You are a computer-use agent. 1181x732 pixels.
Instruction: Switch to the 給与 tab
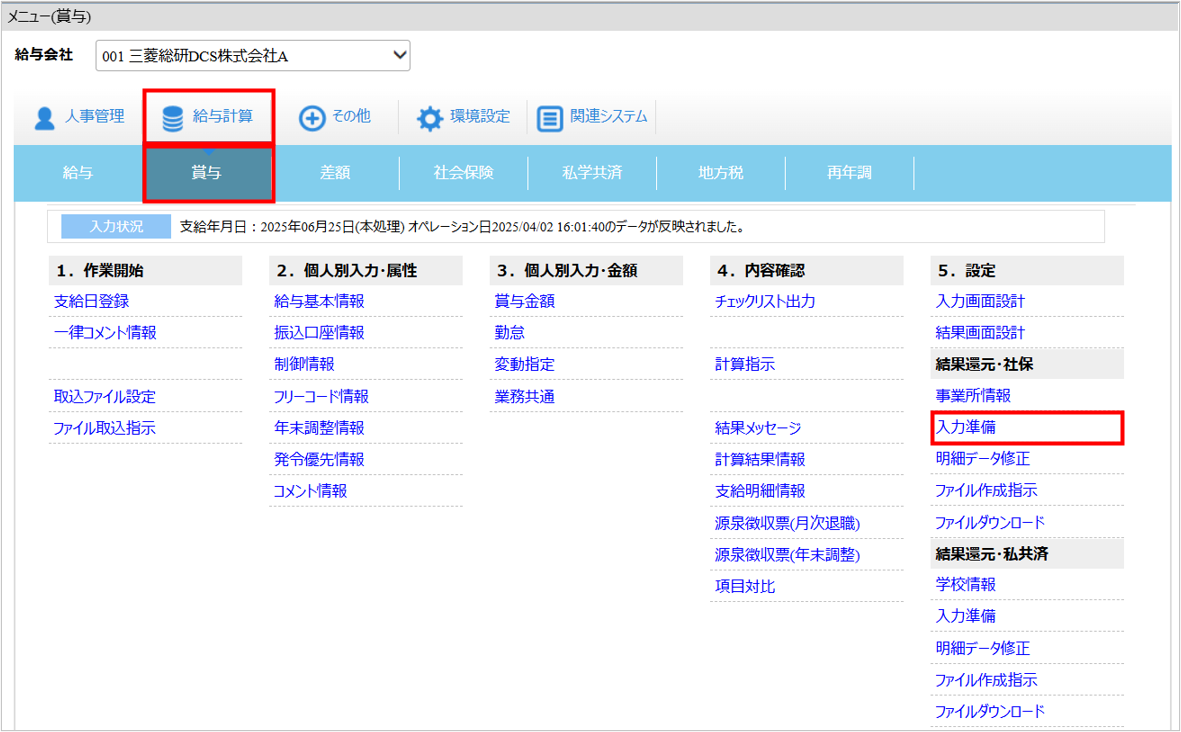point(78,172)
